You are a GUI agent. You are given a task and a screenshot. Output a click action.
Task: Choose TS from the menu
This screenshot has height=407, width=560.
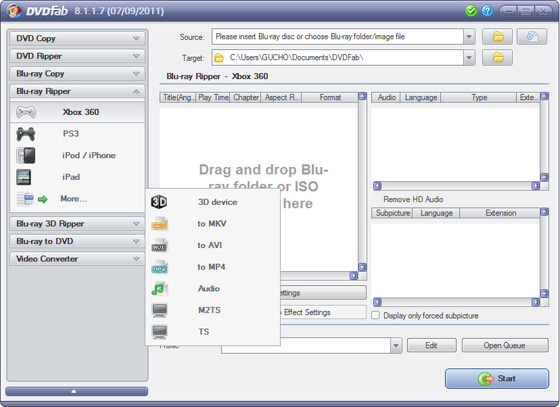[x=212, y=332]
